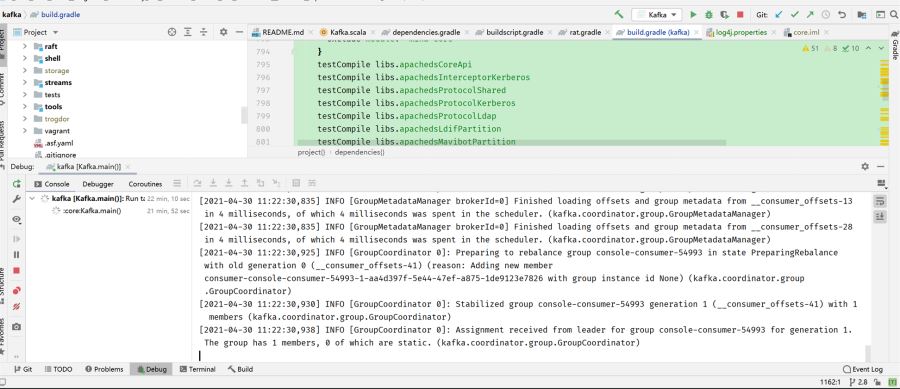Click the dependencies{} breadcrumb
Screen dimensions: 900x389
[359, 152]
